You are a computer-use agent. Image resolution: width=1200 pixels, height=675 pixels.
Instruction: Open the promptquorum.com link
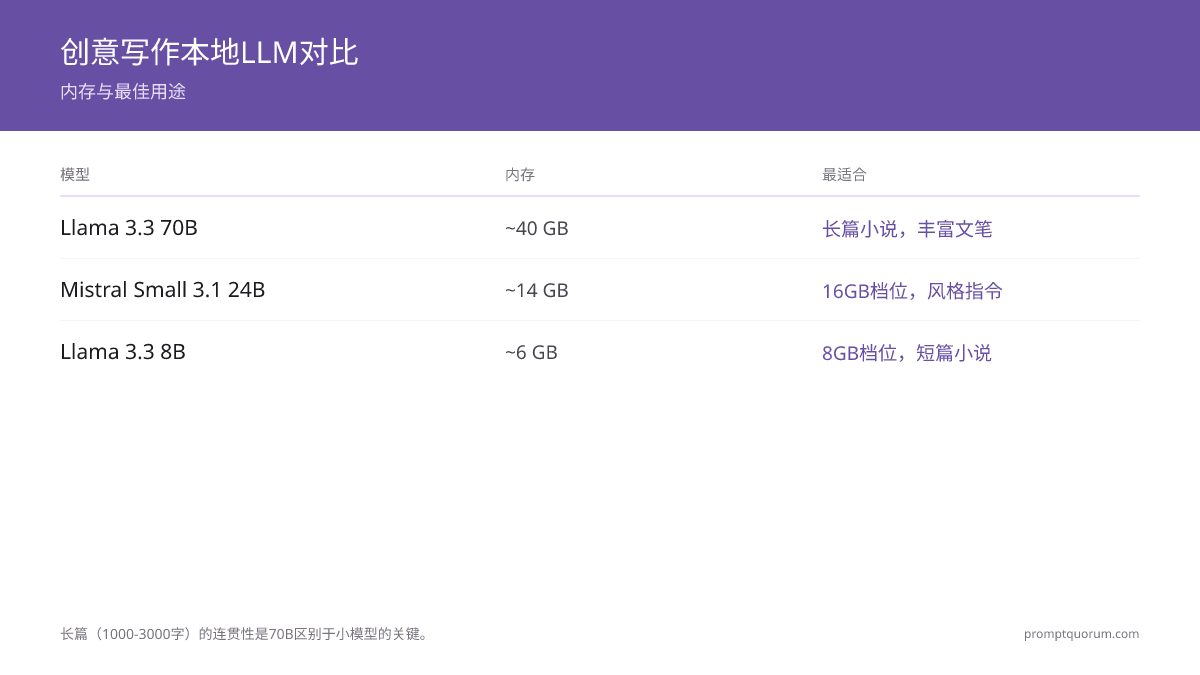pyautogui.click(x=1081, y=634)
